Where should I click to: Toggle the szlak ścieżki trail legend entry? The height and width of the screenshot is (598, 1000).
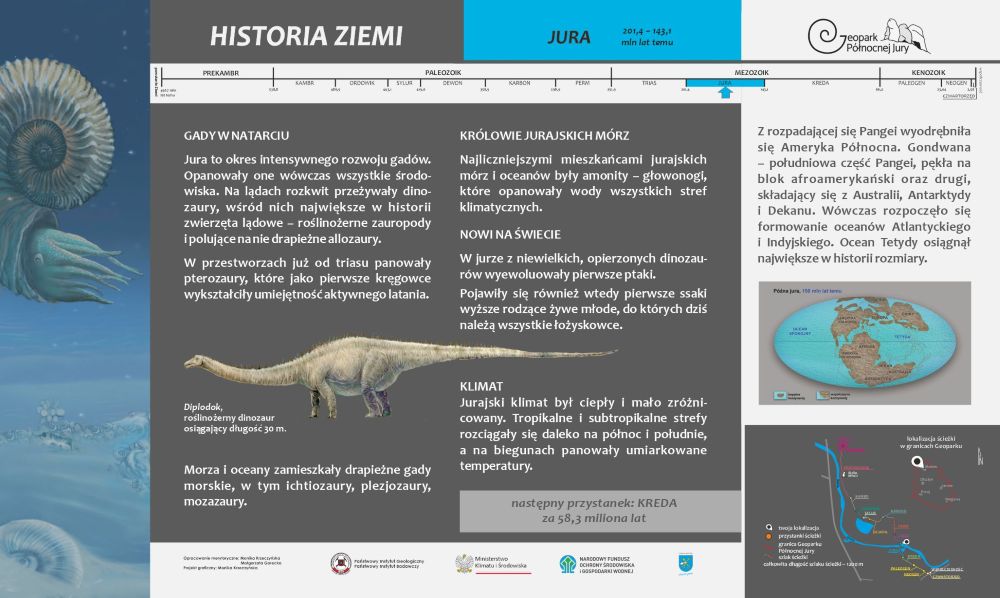[769, 556]
